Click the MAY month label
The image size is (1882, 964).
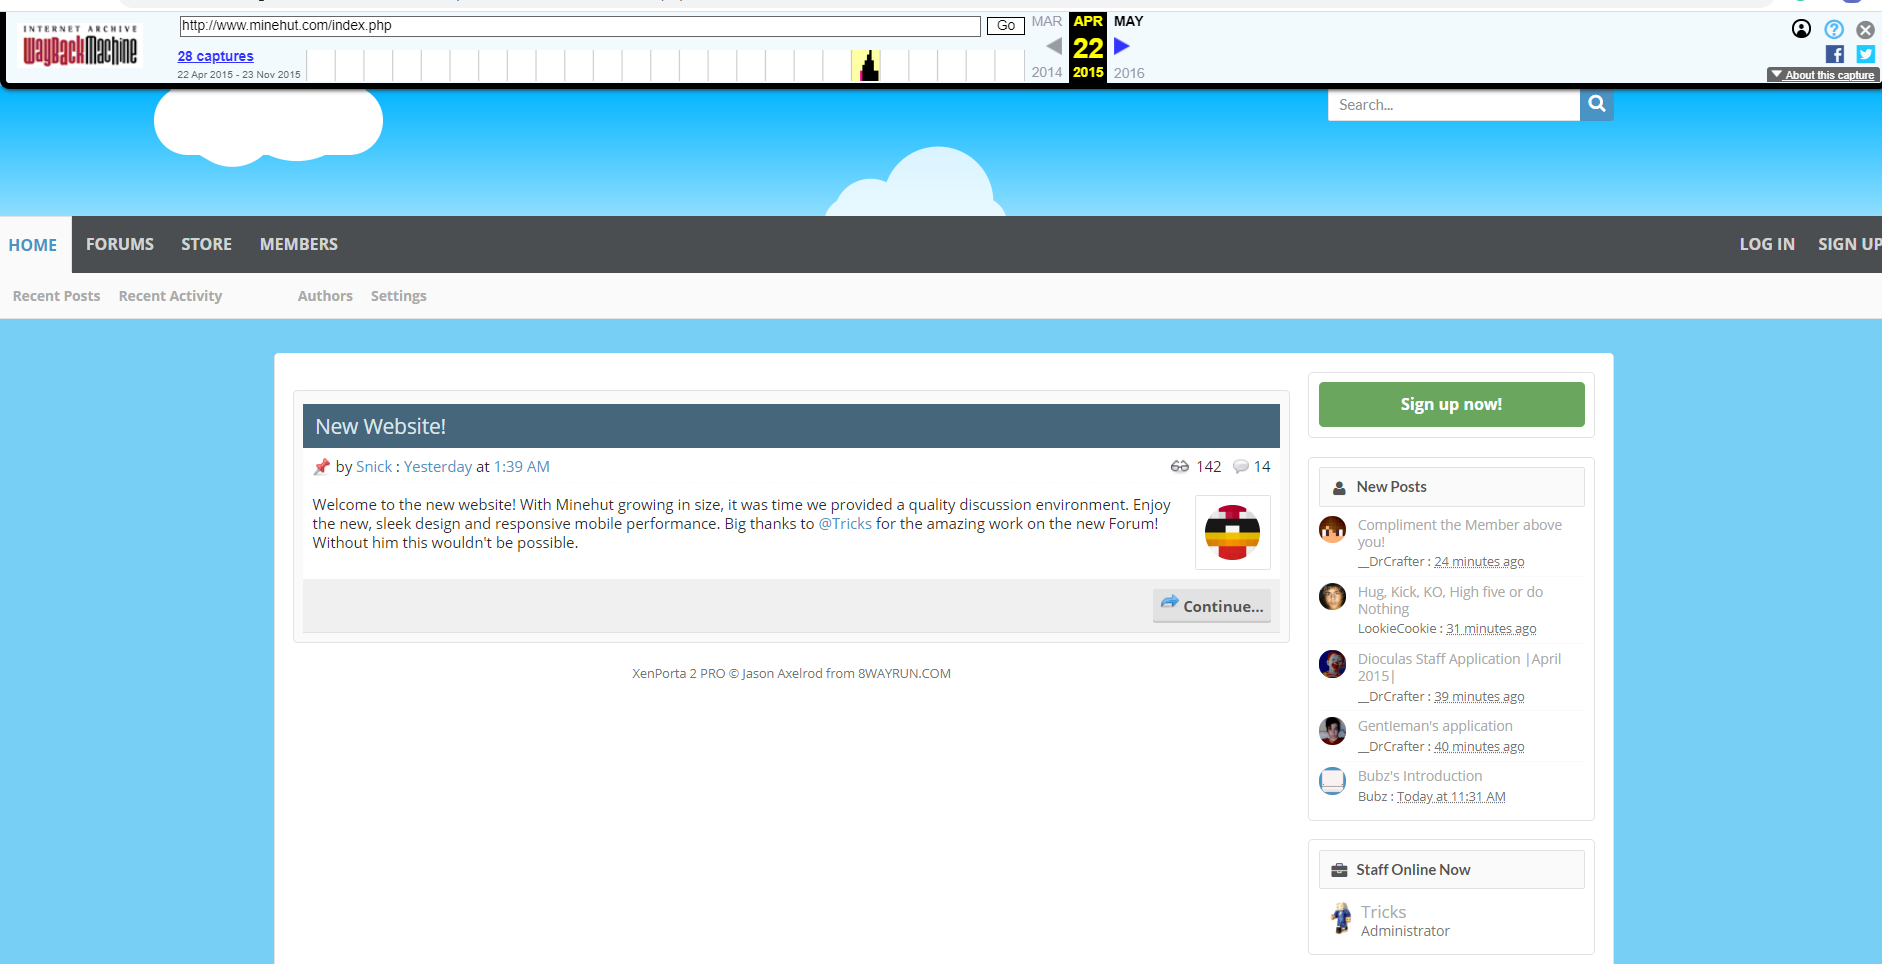[1129, 21]
